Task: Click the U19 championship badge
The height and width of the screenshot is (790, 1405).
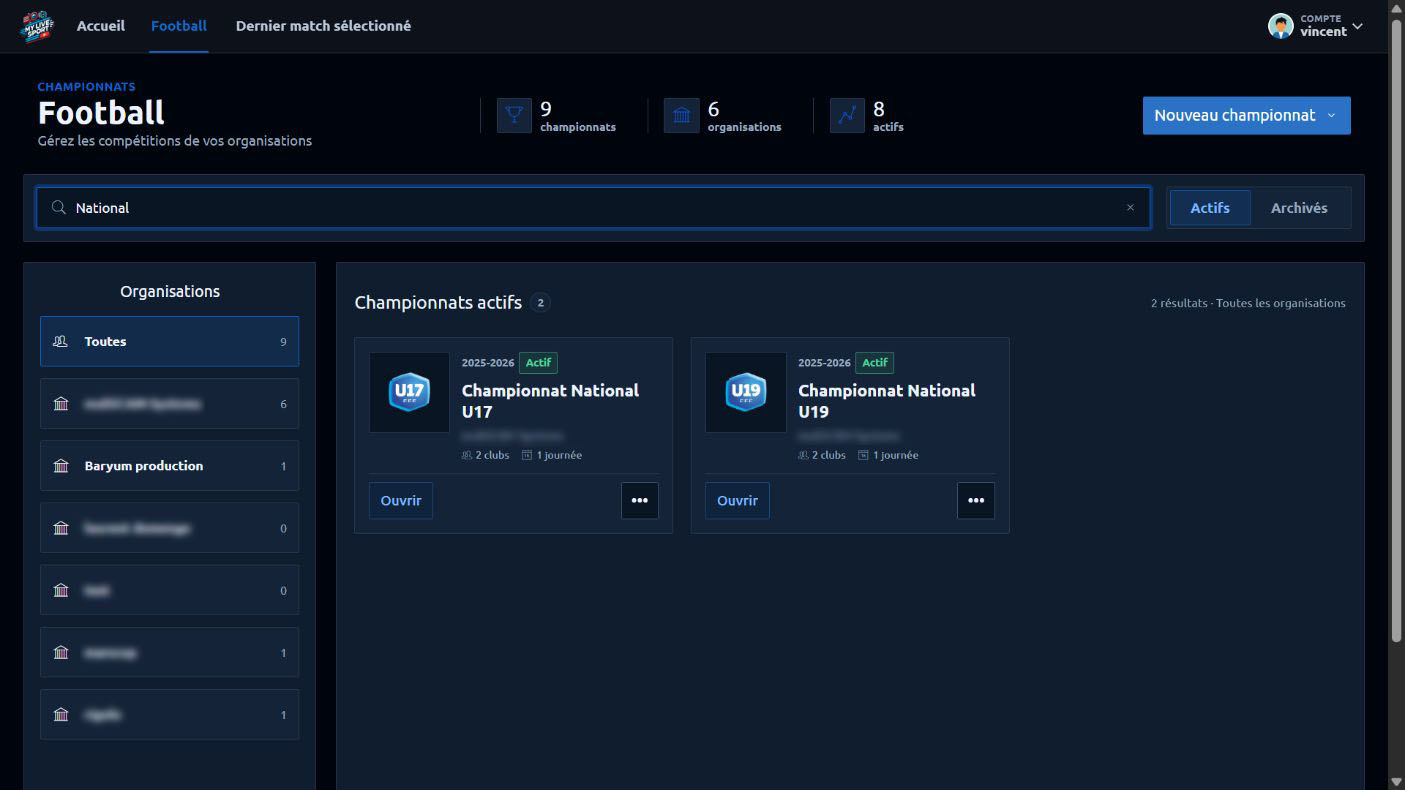Action: pos(745,392)
